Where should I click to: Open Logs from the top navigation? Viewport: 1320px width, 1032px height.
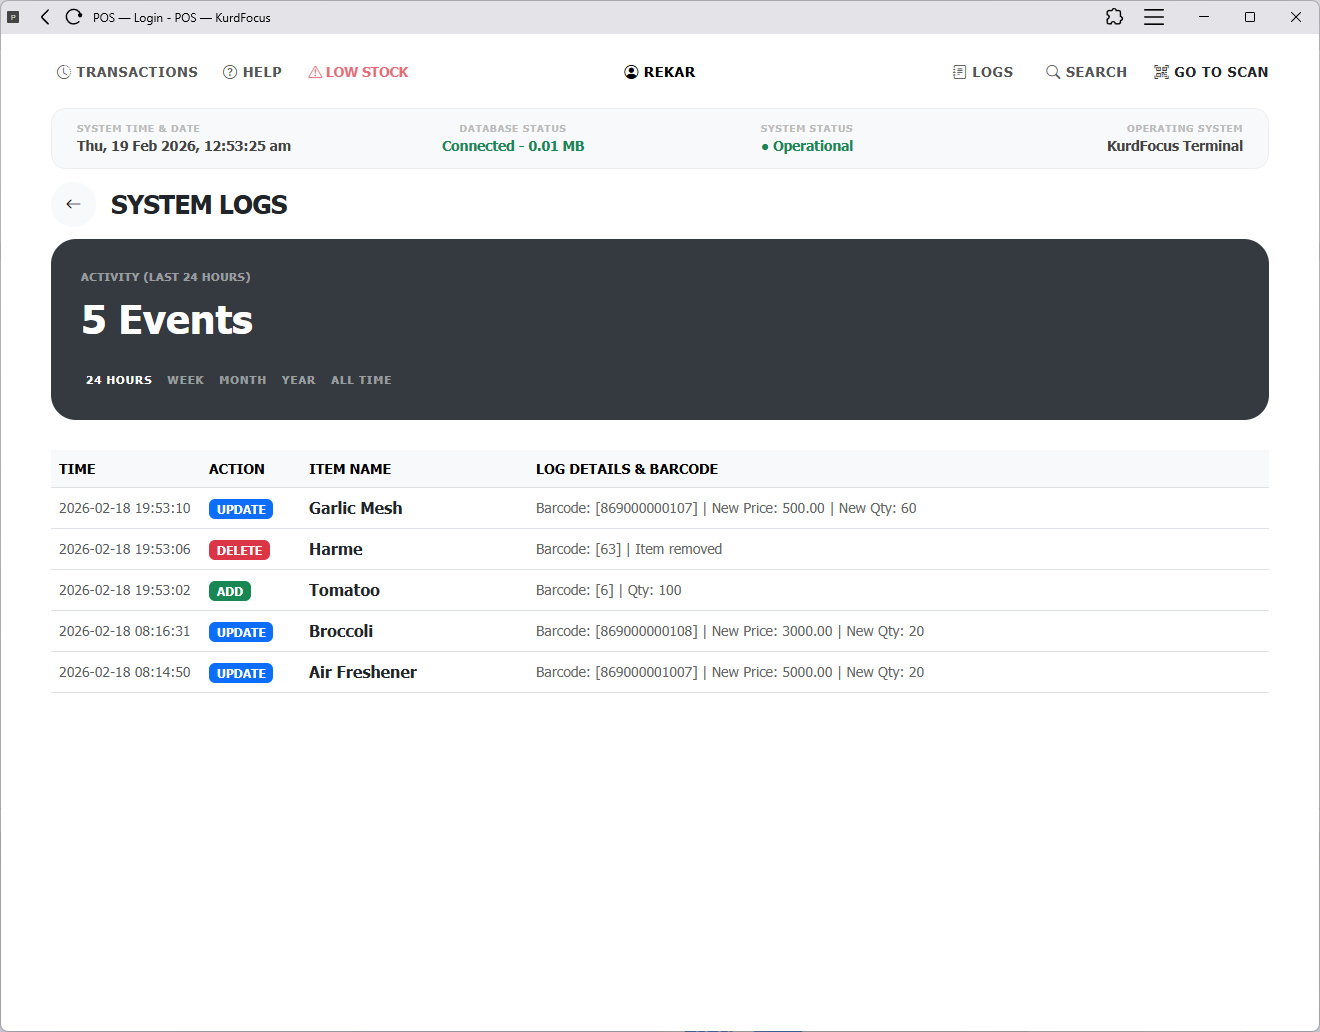[983, 72]
